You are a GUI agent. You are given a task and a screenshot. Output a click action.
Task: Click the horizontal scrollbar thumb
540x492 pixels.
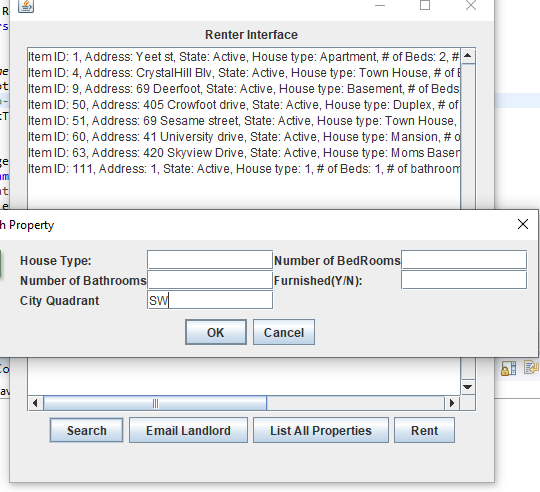click(155, 403)
